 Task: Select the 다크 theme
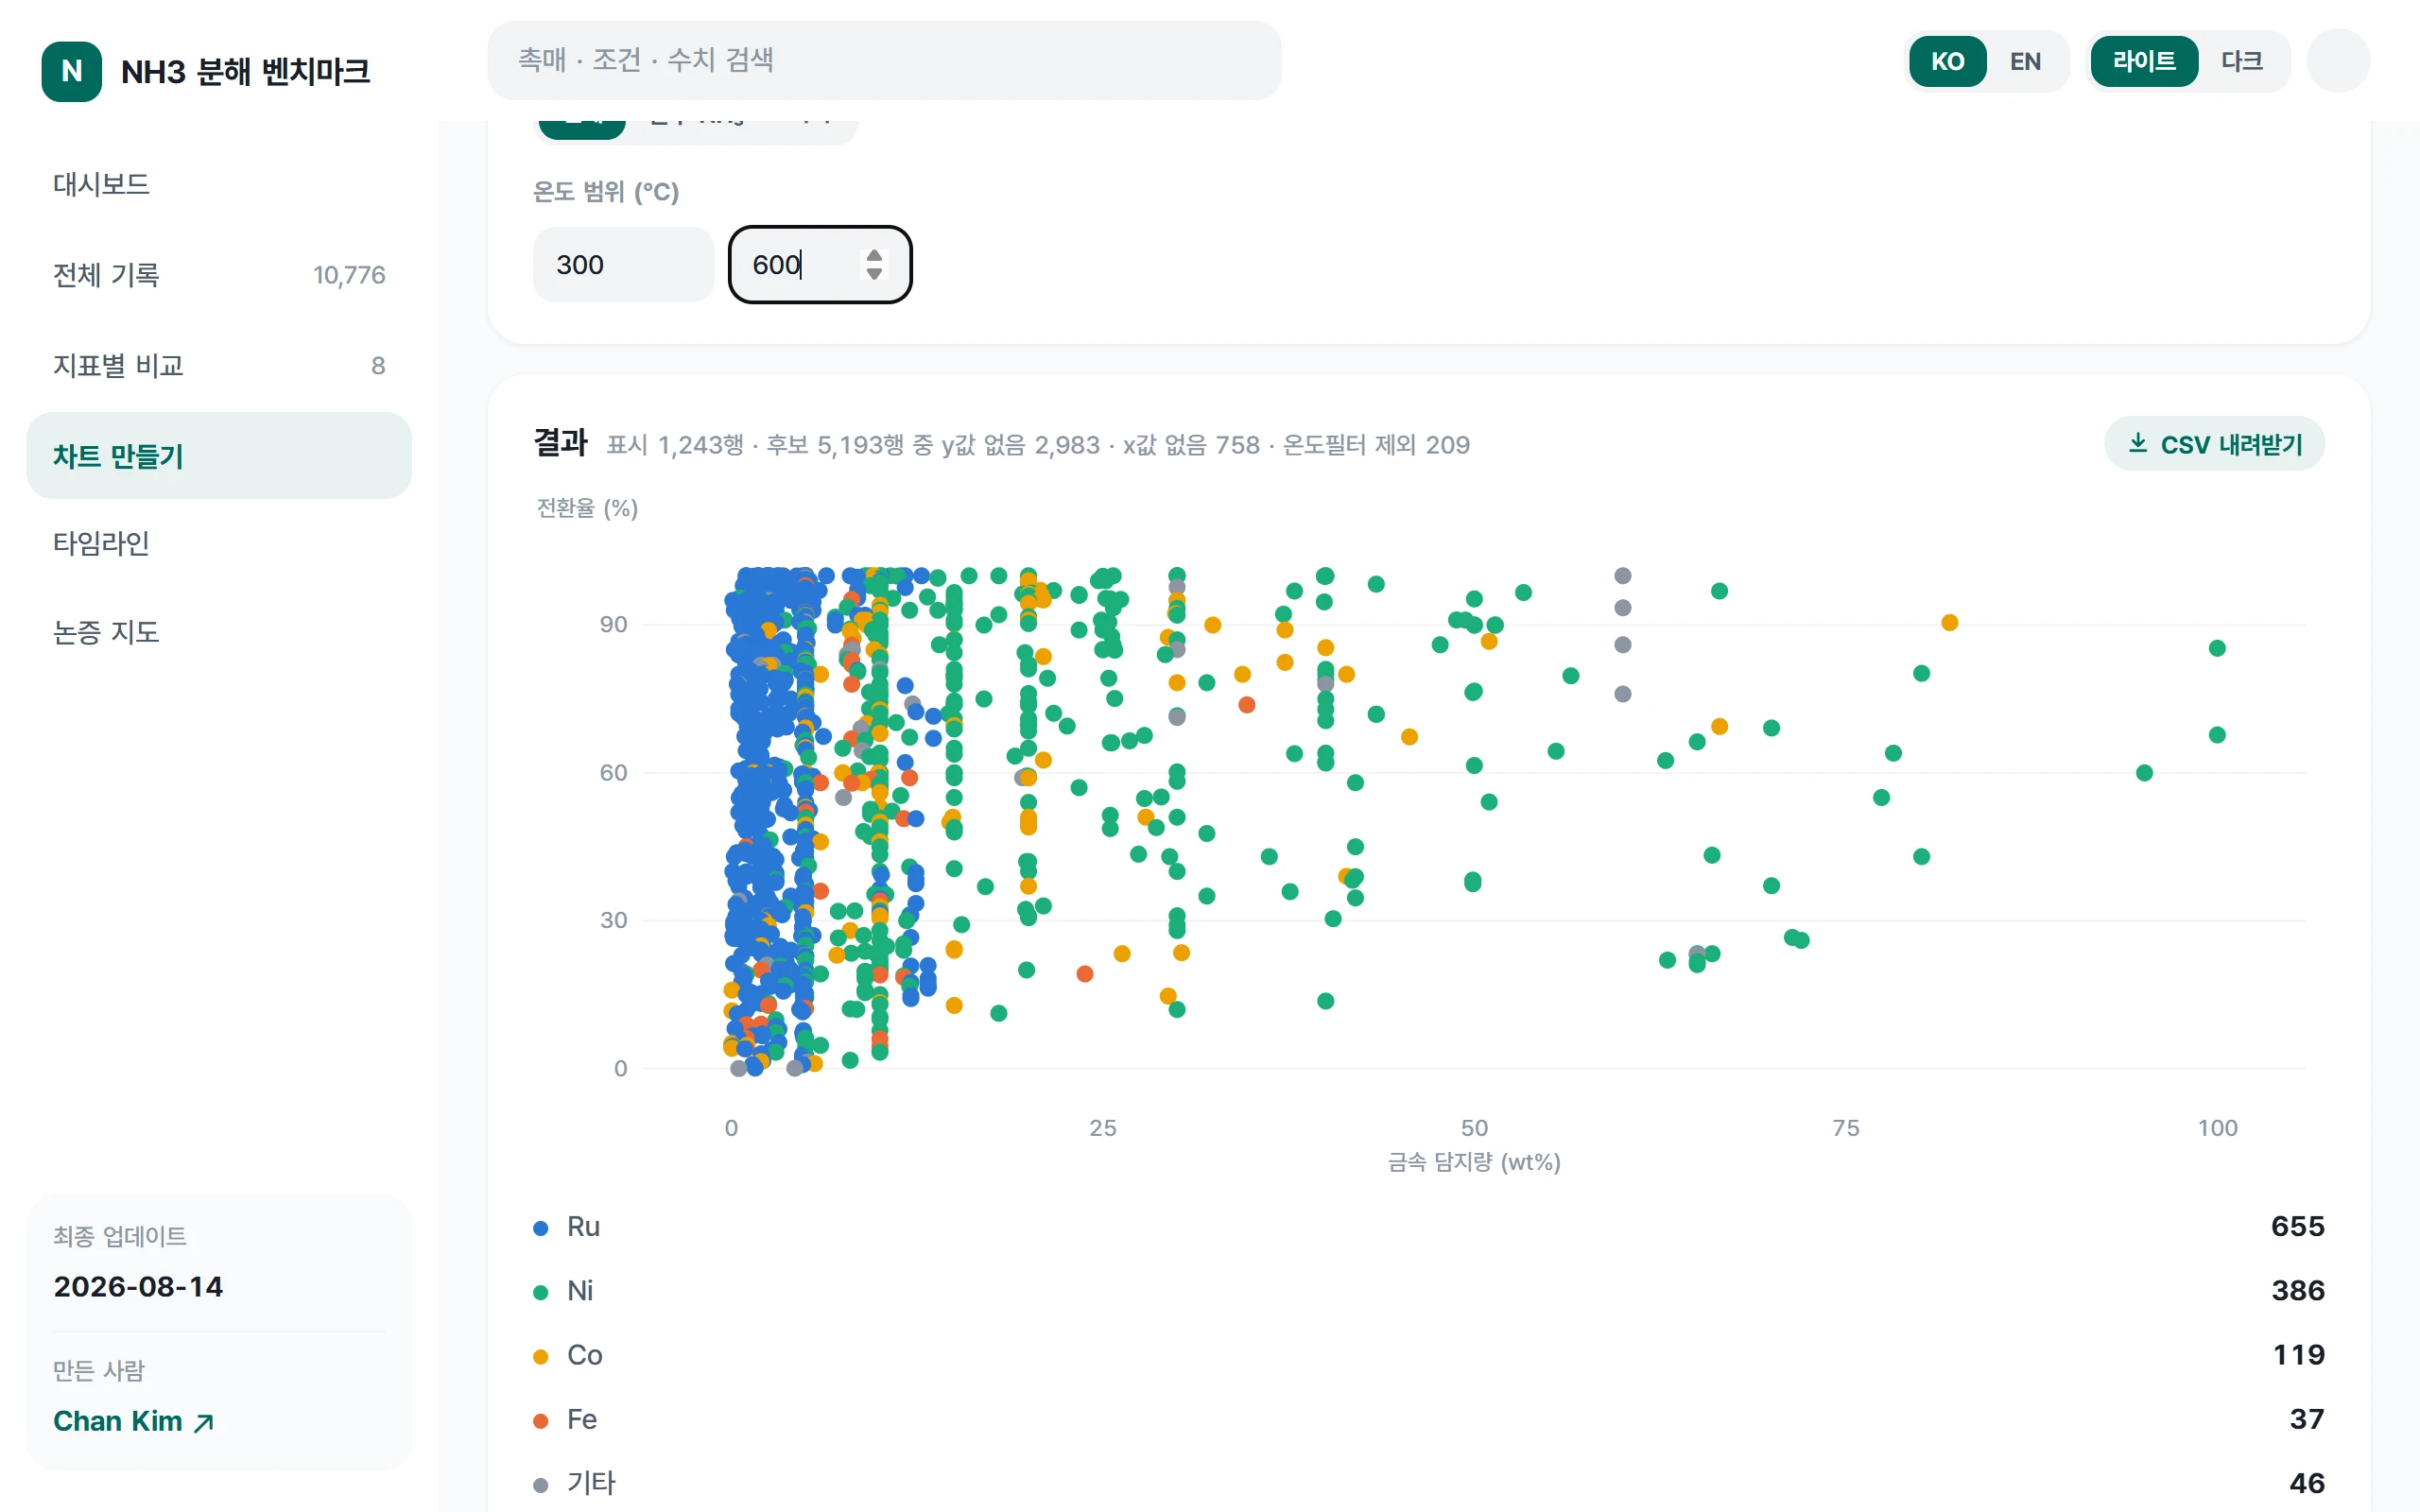pyautogui.click(x=2241, y=61)
